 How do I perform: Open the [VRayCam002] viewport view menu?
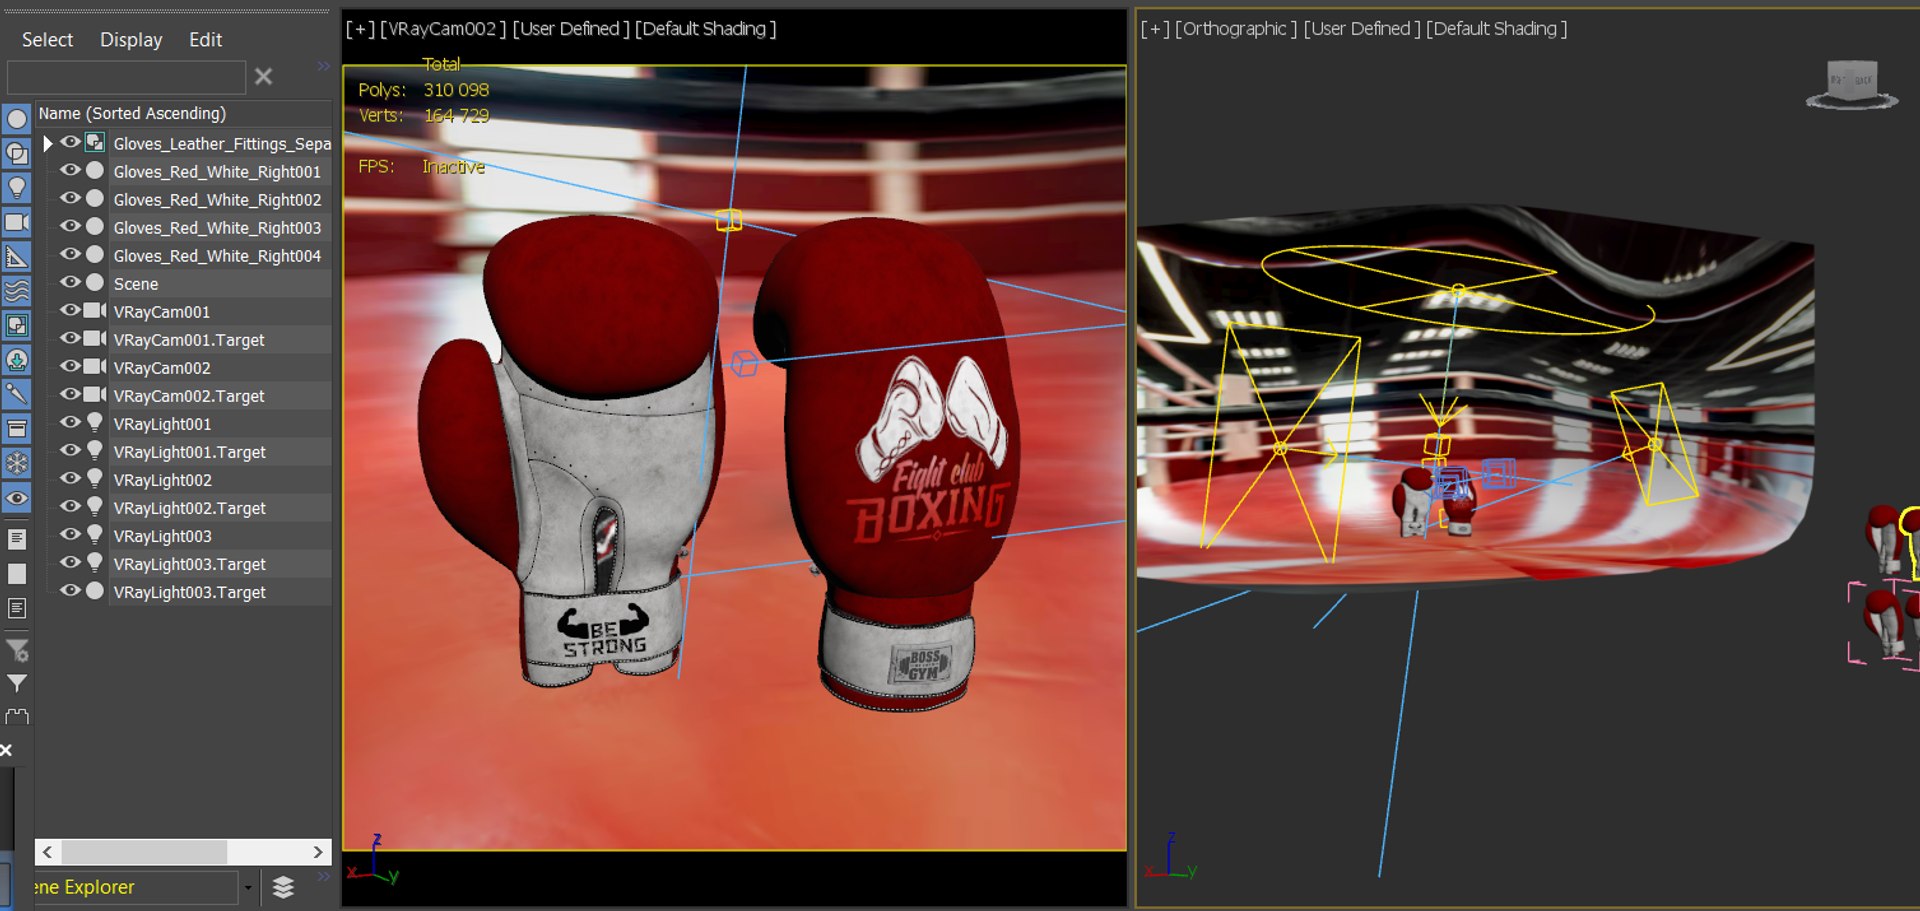pos(443,29)
